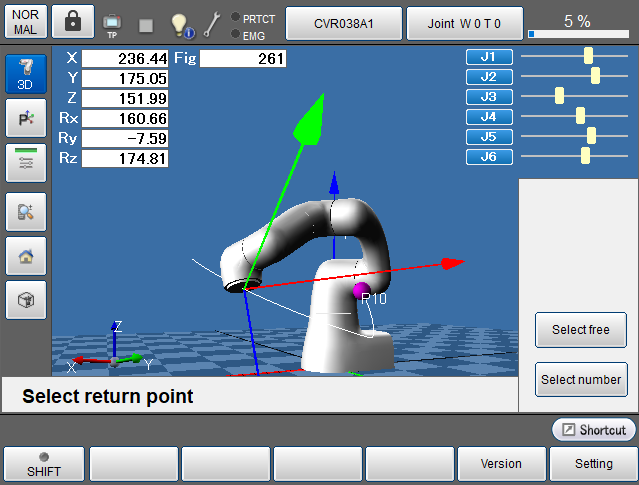Open the Joint W 0 T 0 selector

click(464, 22)
